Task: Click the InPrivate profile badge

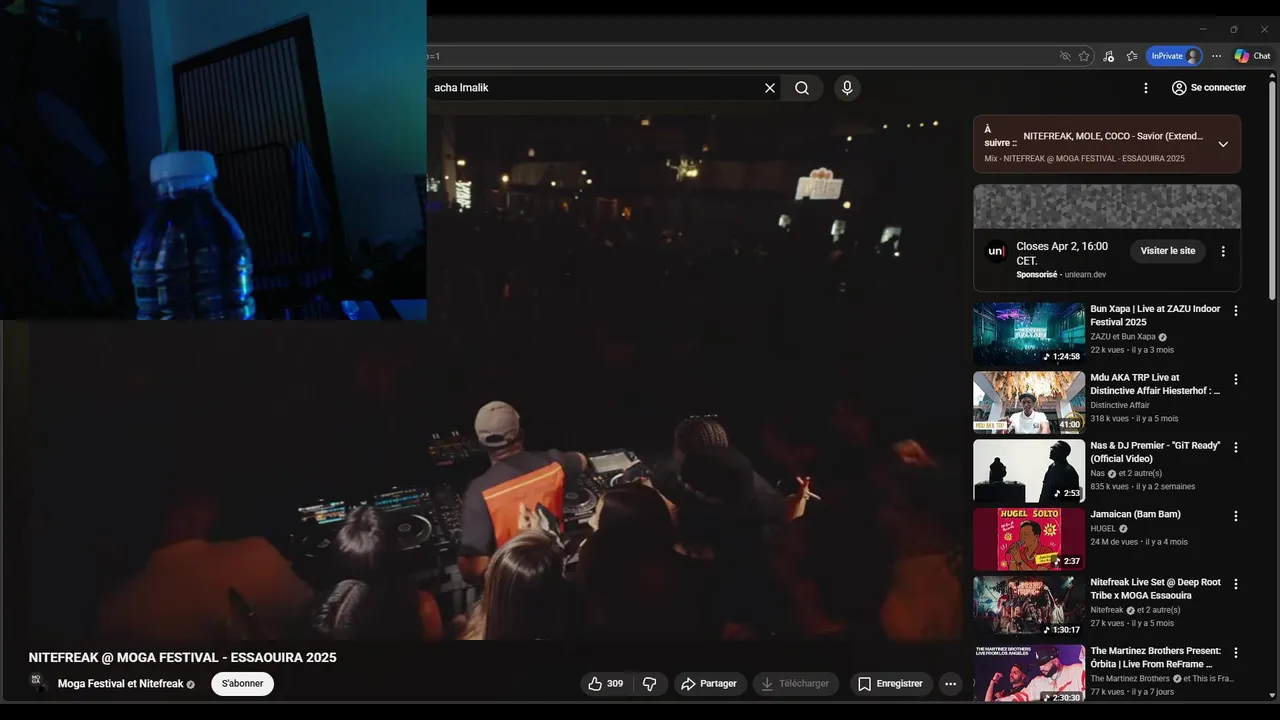Action: pos(1174,56)
